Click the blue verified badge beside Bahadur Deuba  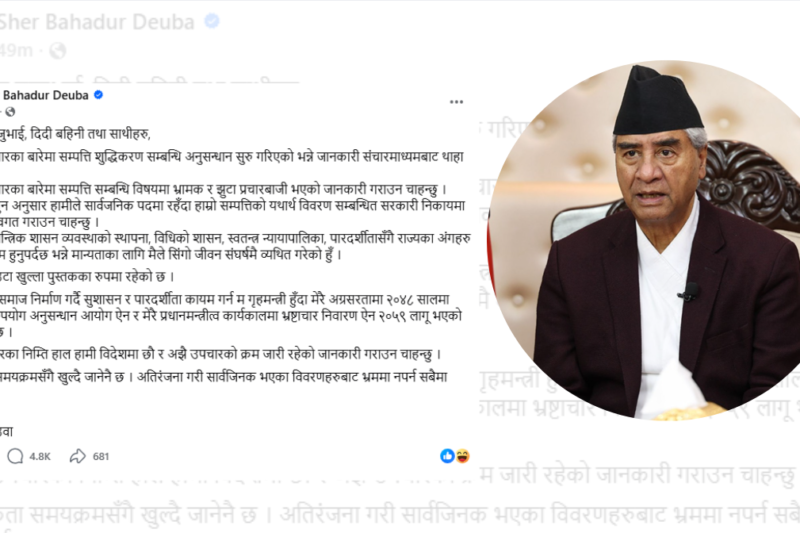tap(98, 95)
